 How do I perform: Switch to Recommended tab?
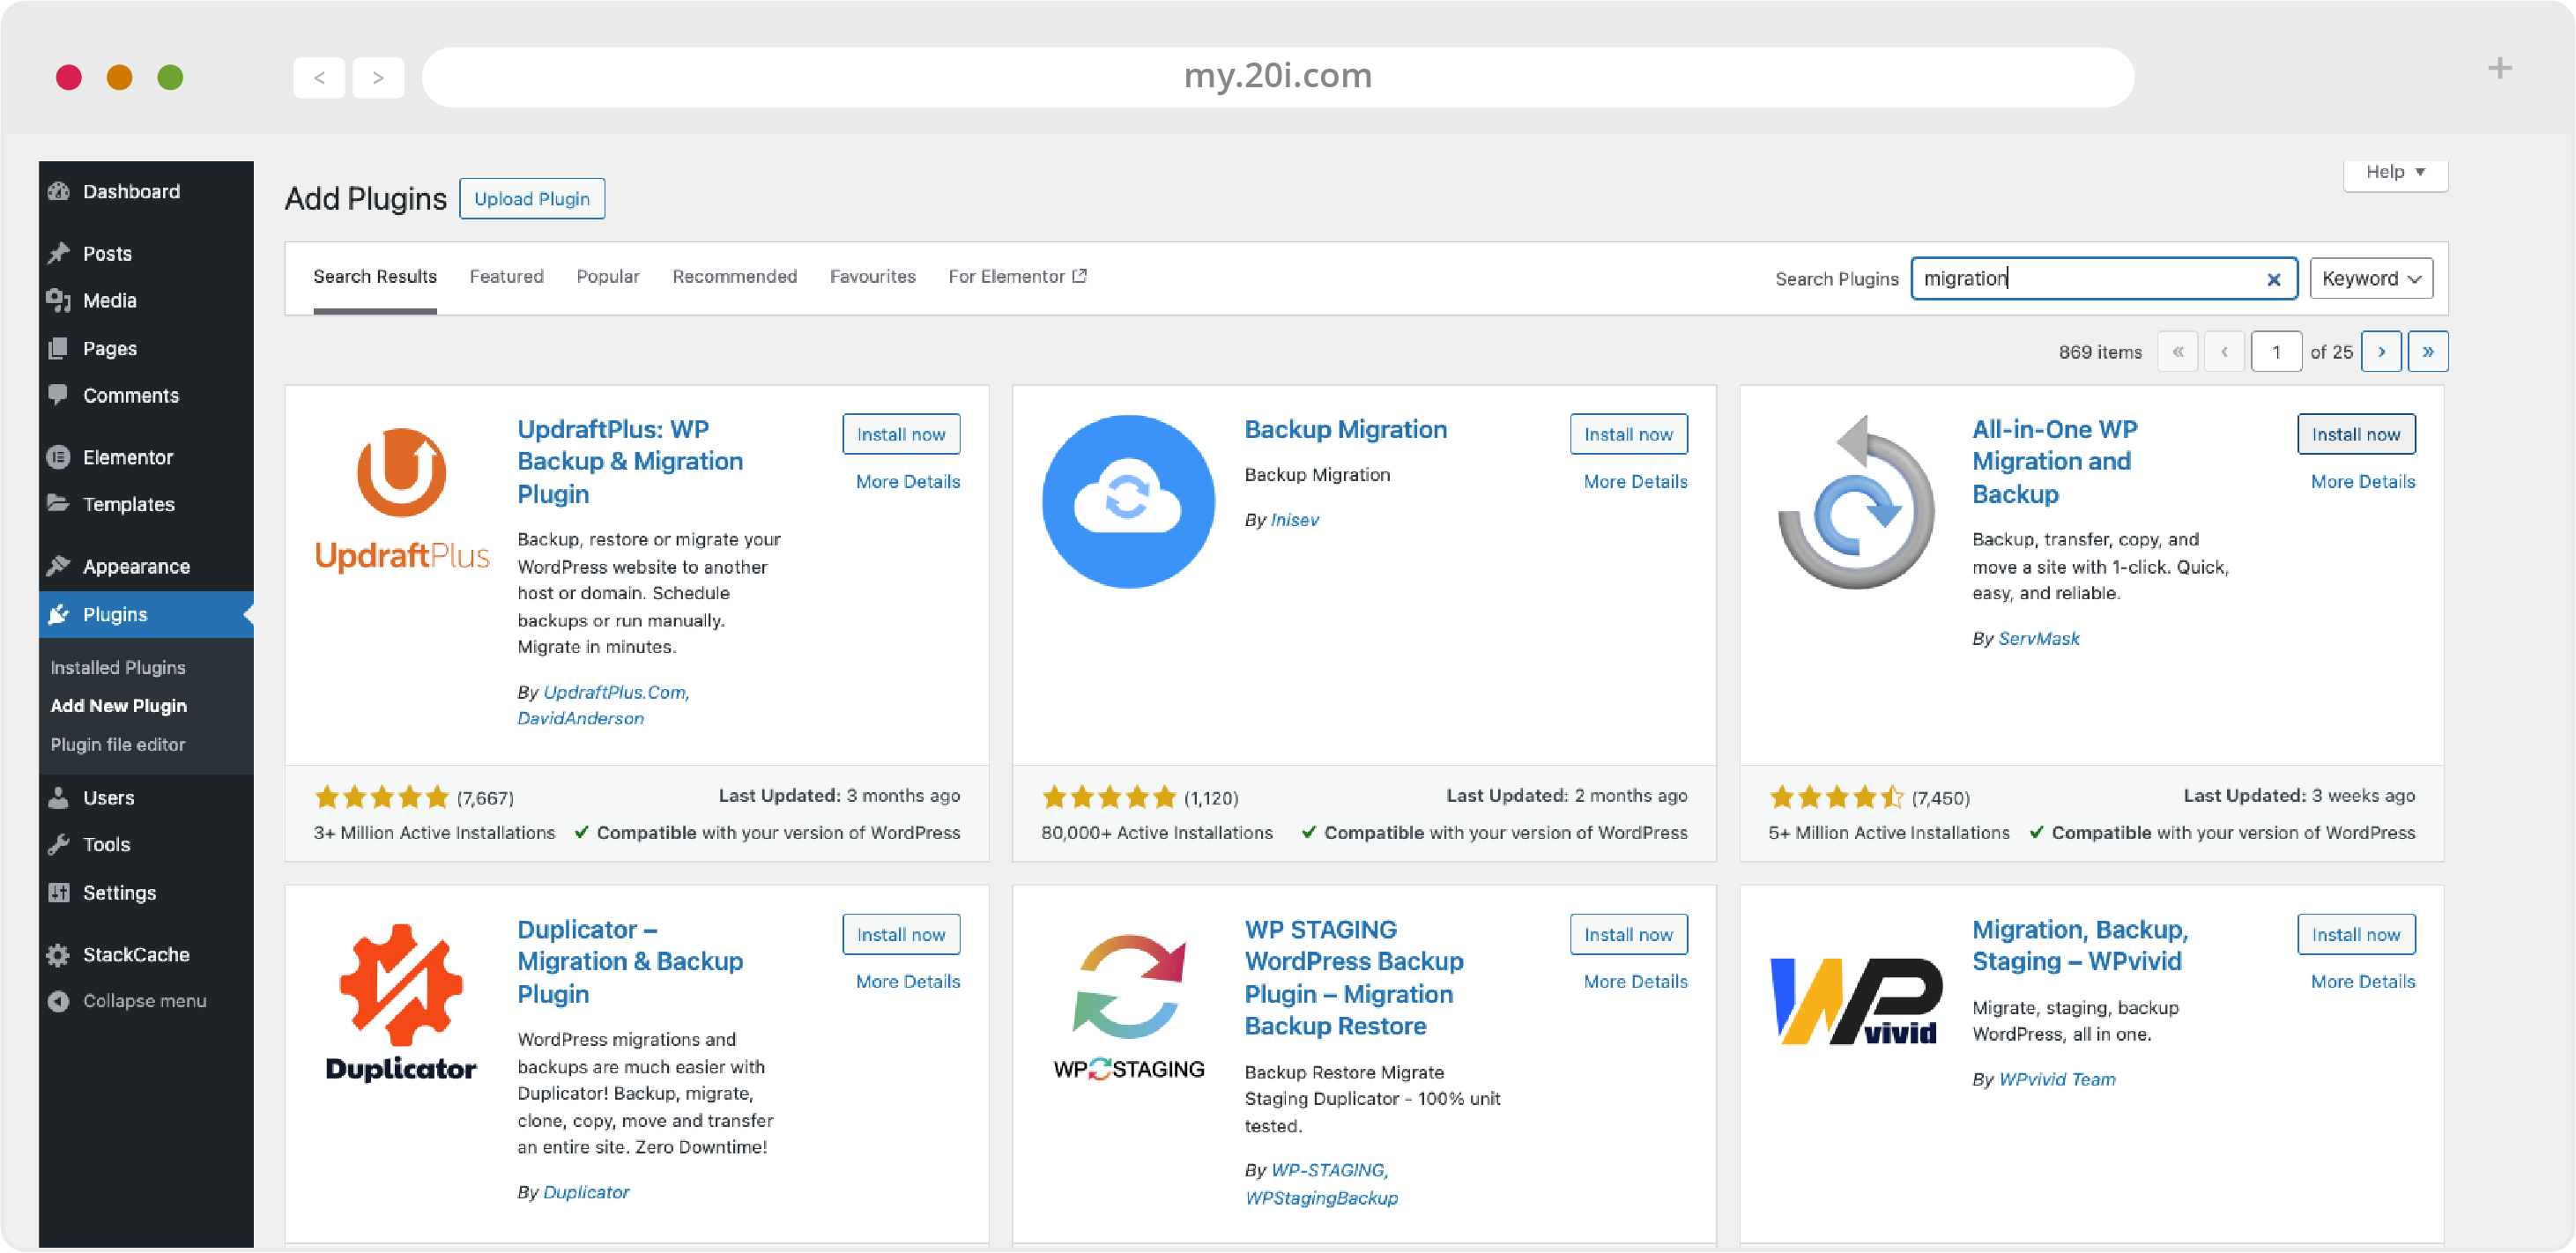pos(734,276)
